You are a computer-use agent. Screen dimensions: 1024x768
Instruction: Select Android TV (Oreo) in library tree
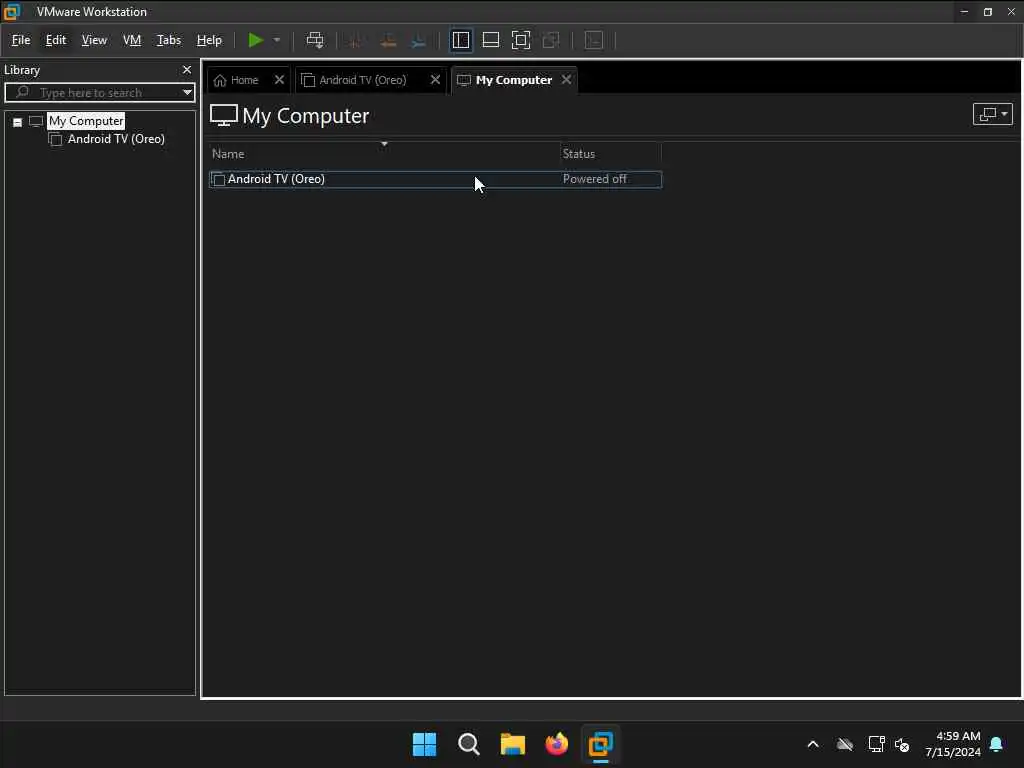116,139
